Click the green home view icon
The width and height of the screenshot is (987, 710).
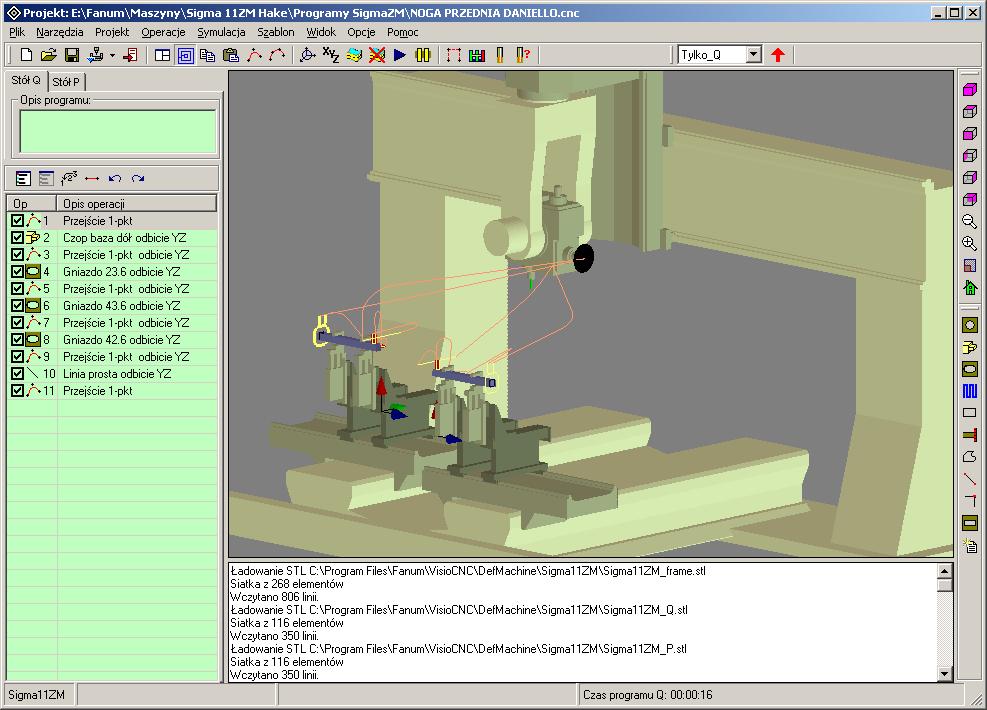969,287
